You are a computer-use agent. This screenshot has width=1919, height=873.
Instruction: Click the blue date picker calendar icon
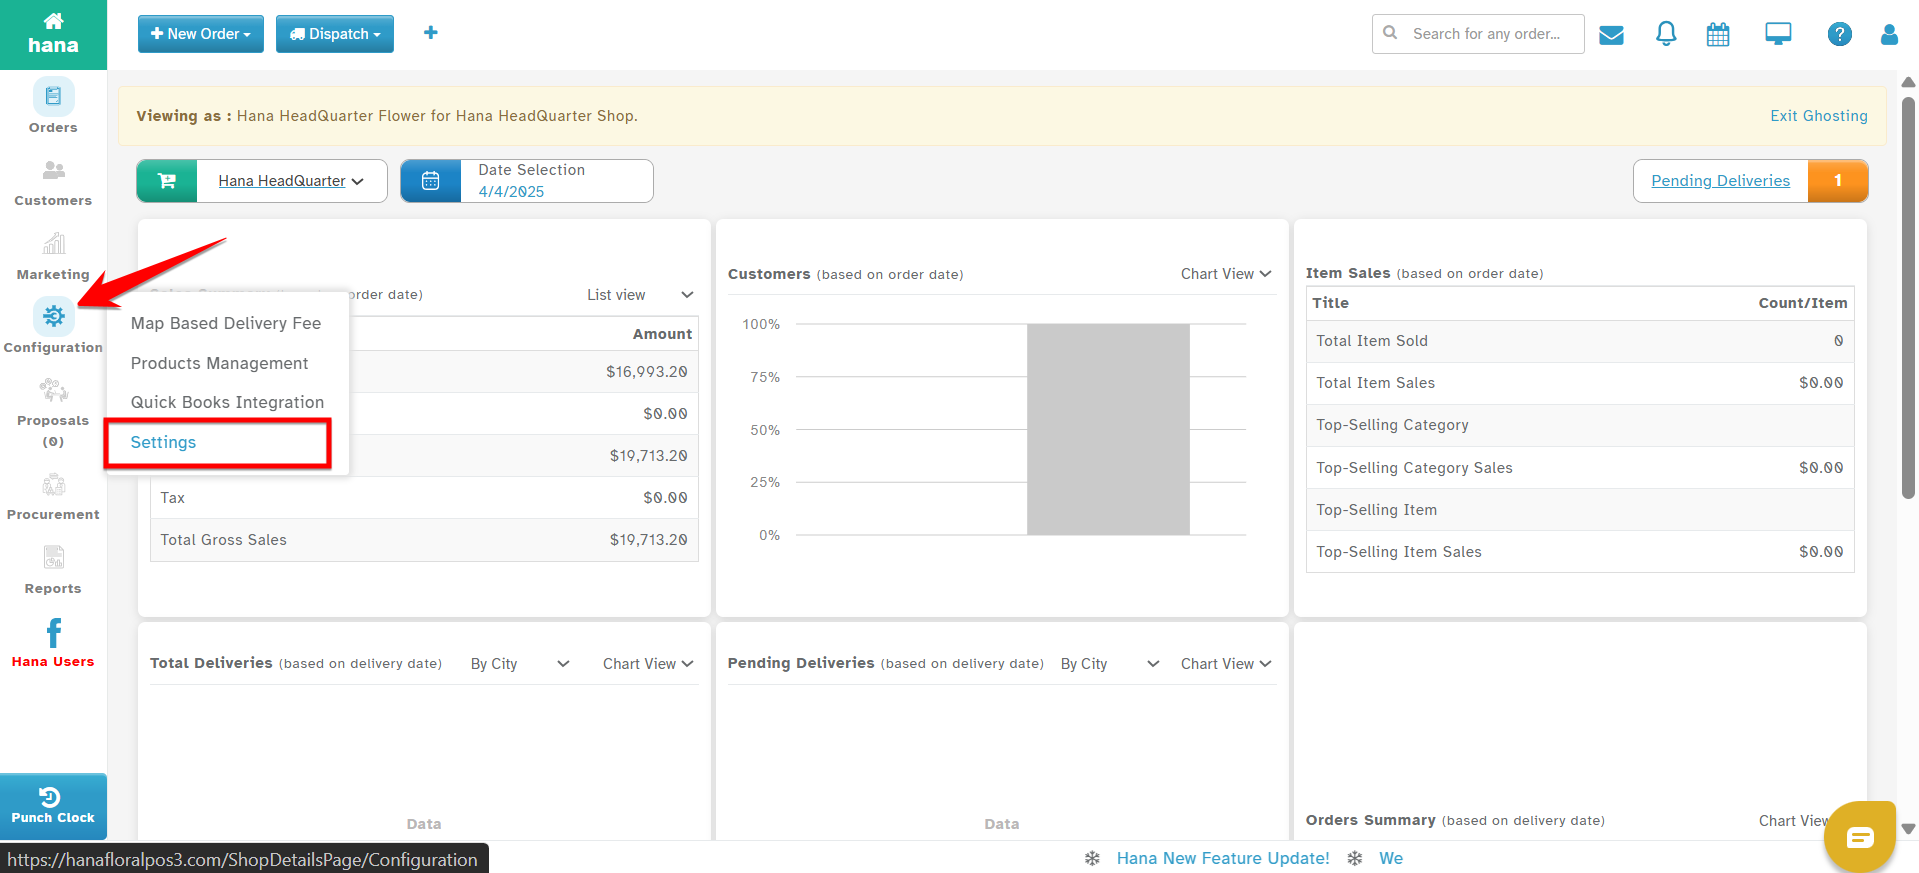click(x=431, y=181)
